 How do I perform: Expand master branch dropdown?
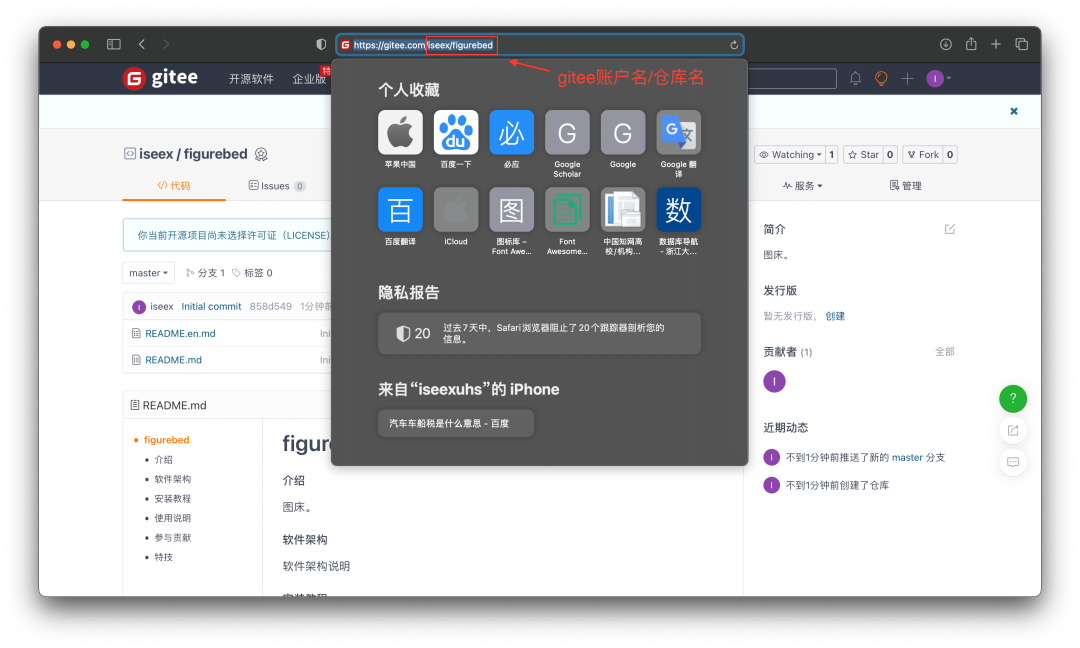point(148,273)
